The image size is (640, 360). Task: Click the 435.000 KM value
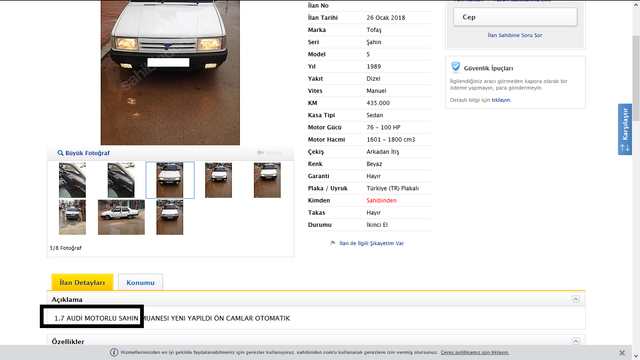click(x=378, y=103)
